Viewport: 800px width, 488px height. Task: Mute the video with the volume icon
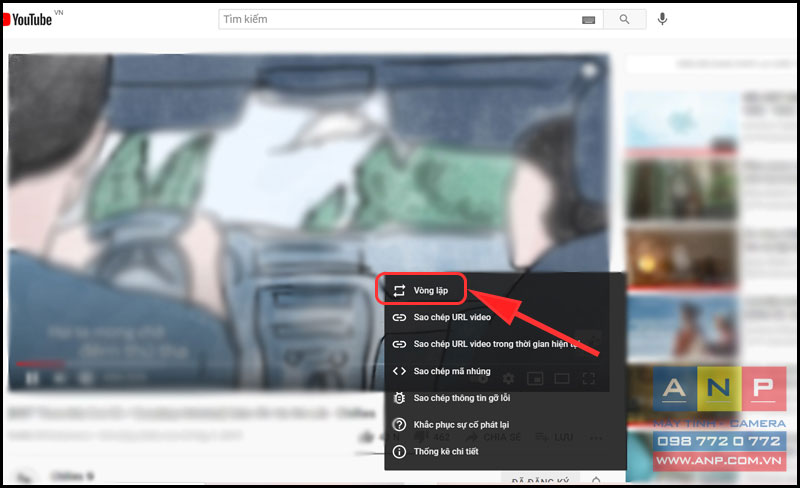(x=86, y=379)
